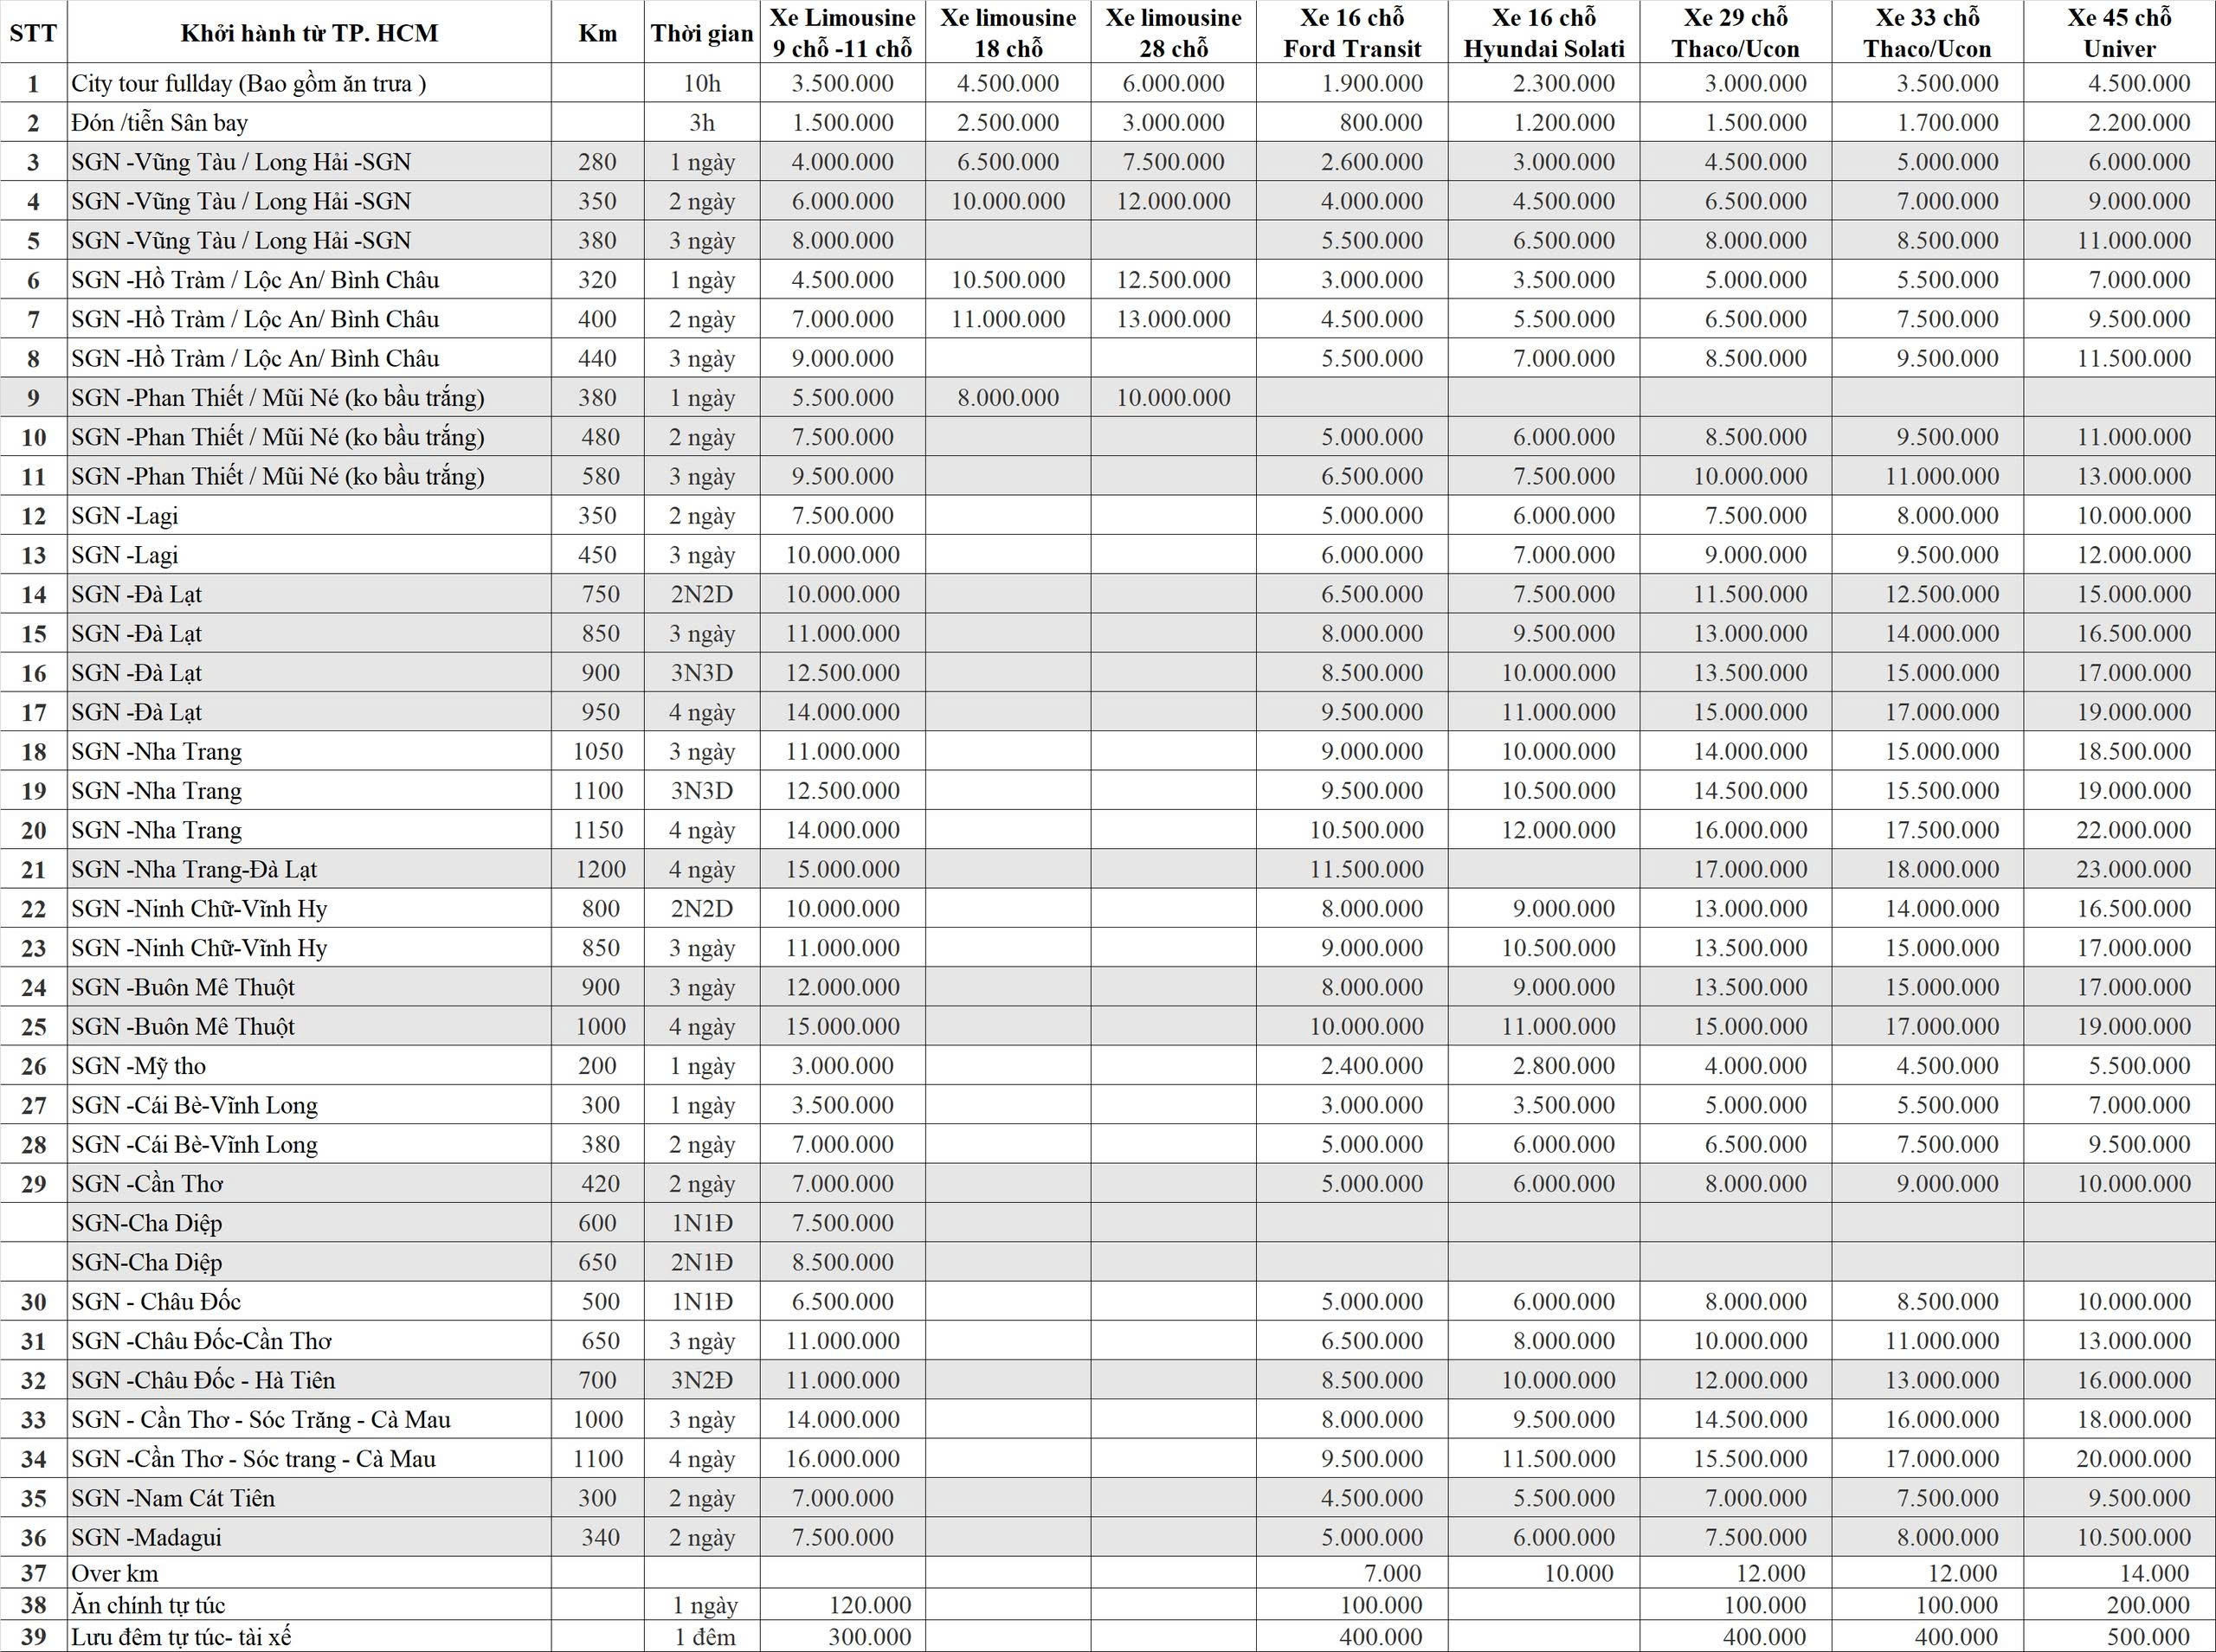The image size is (2216, 1652).
Task: Click the 'SGN -Nha Trang-Đà Lạt' cell
Action: pyautogui.click(x=194, y=870)
